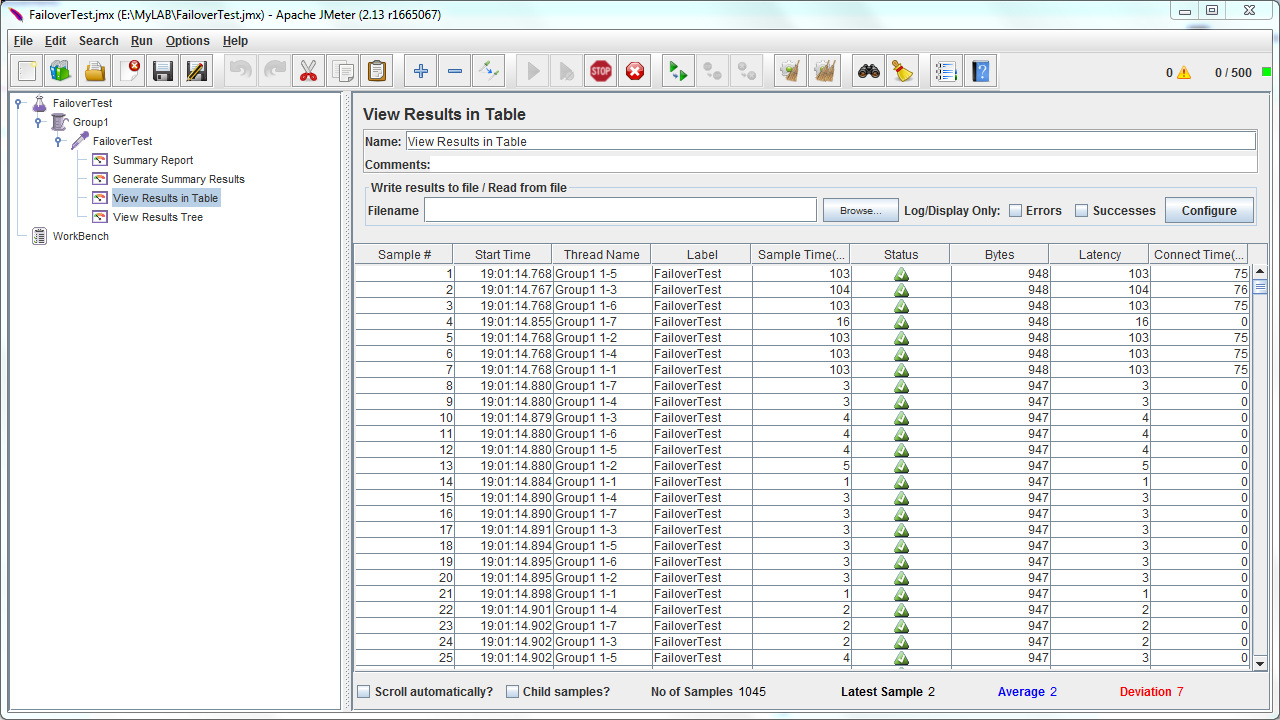This screenshot has width=1280, height=720.
Task: Click the Toggle enable/disable icon
Action: (489, 71)
